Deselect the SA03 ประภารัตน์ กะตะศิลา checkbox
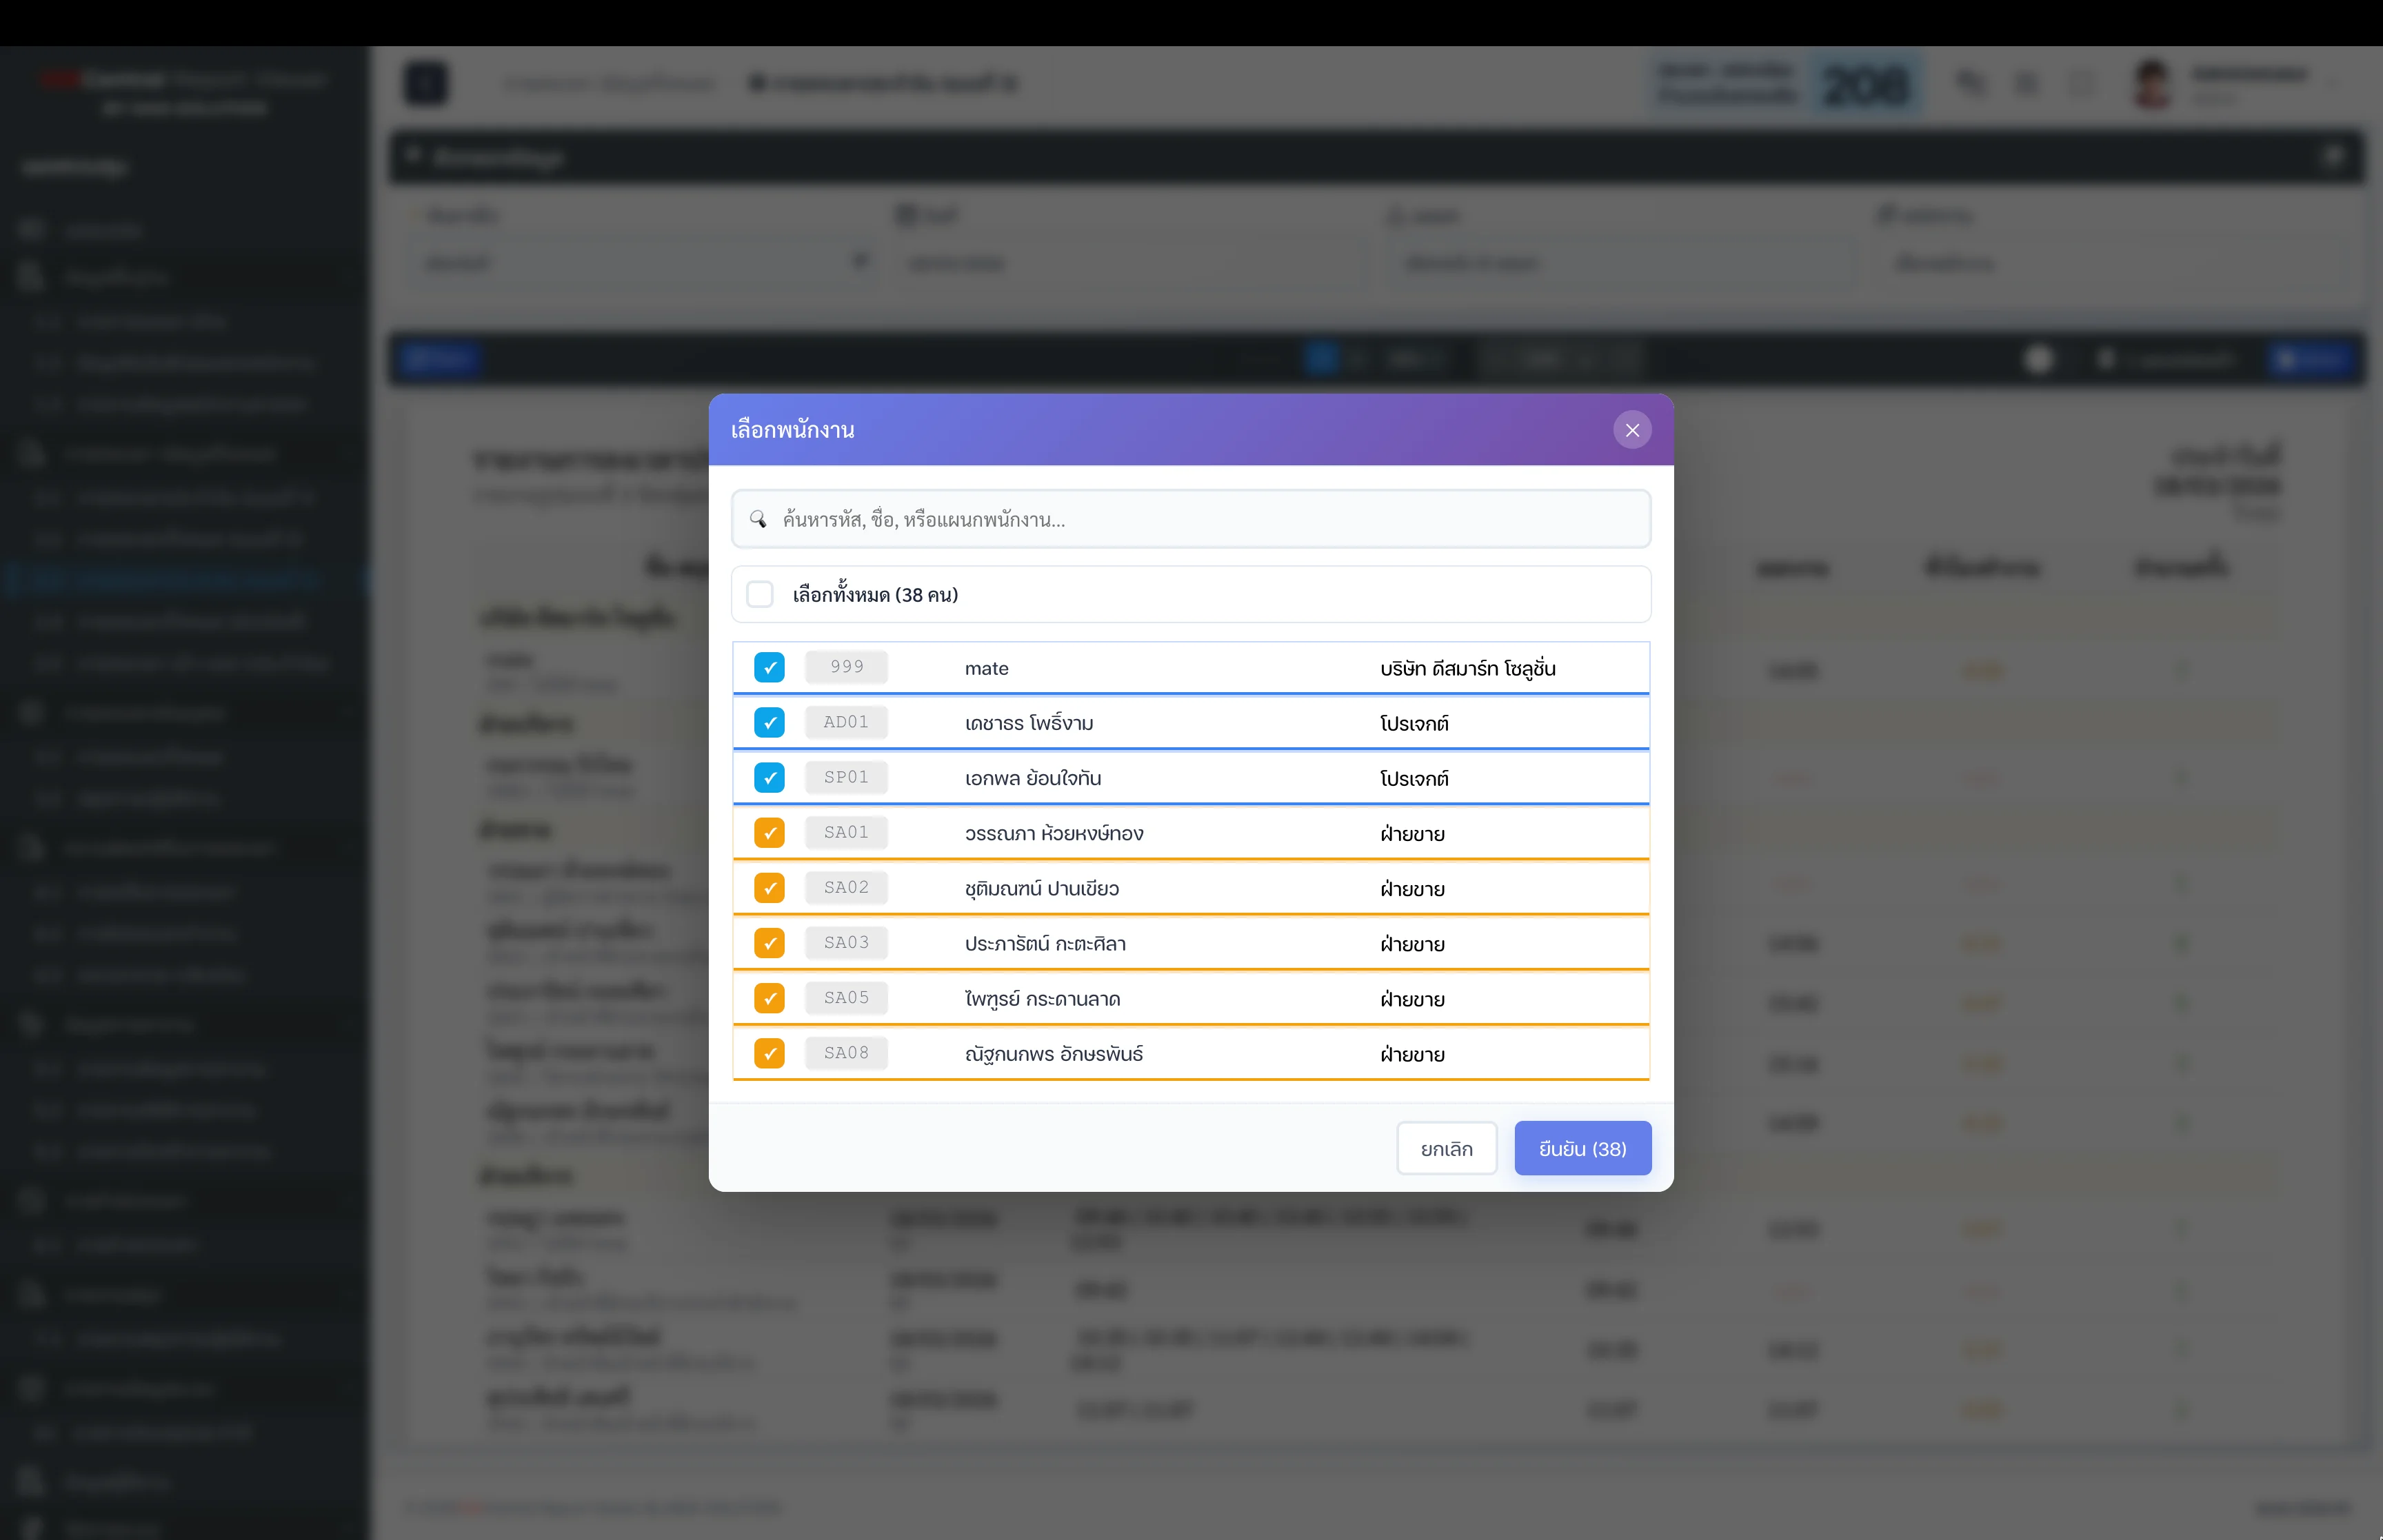Screen dimensions: 2383x1540 pos(769,943)
